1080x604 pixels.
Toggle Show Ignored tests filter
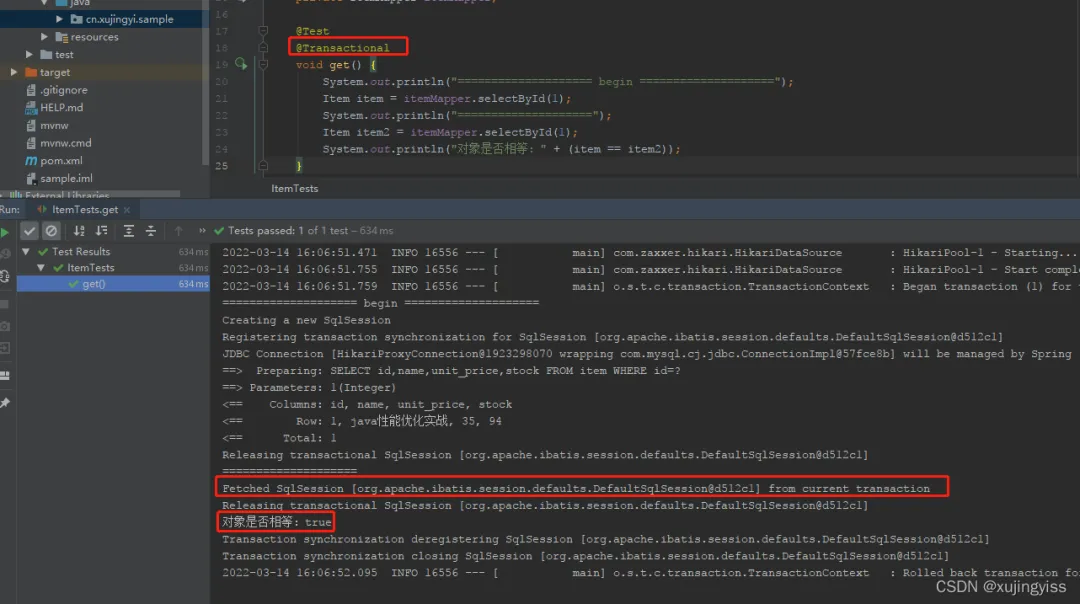point(51,231)
